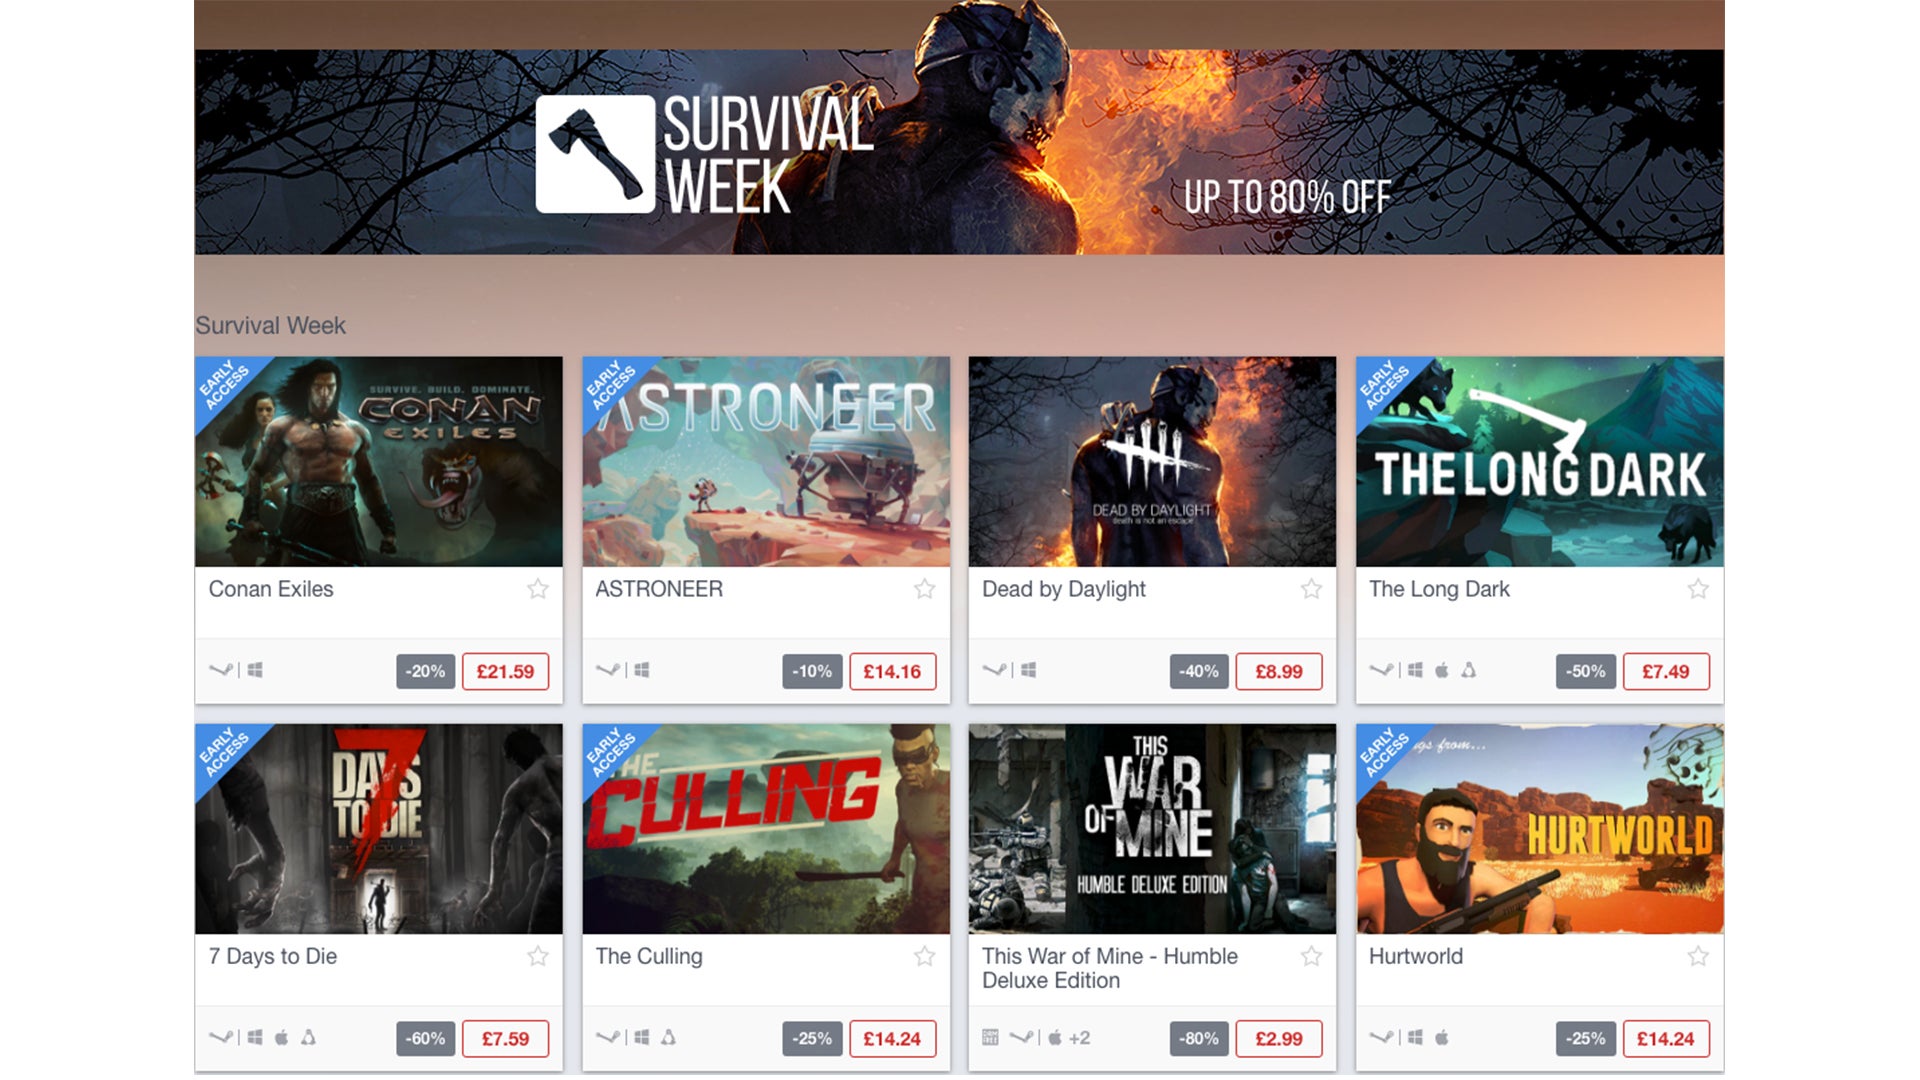1920x1080 pixels.
Task: Click the Linux icon on The Long Dark
Action: coord(1468,670)
